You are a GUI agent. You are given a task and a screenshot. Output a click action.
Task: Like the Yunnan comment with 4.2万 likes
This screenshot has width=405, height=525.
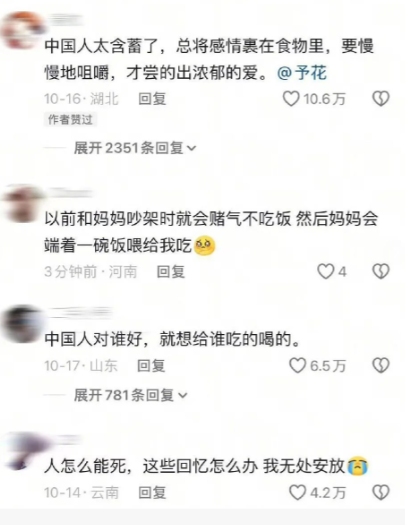[x=297, y=493]
